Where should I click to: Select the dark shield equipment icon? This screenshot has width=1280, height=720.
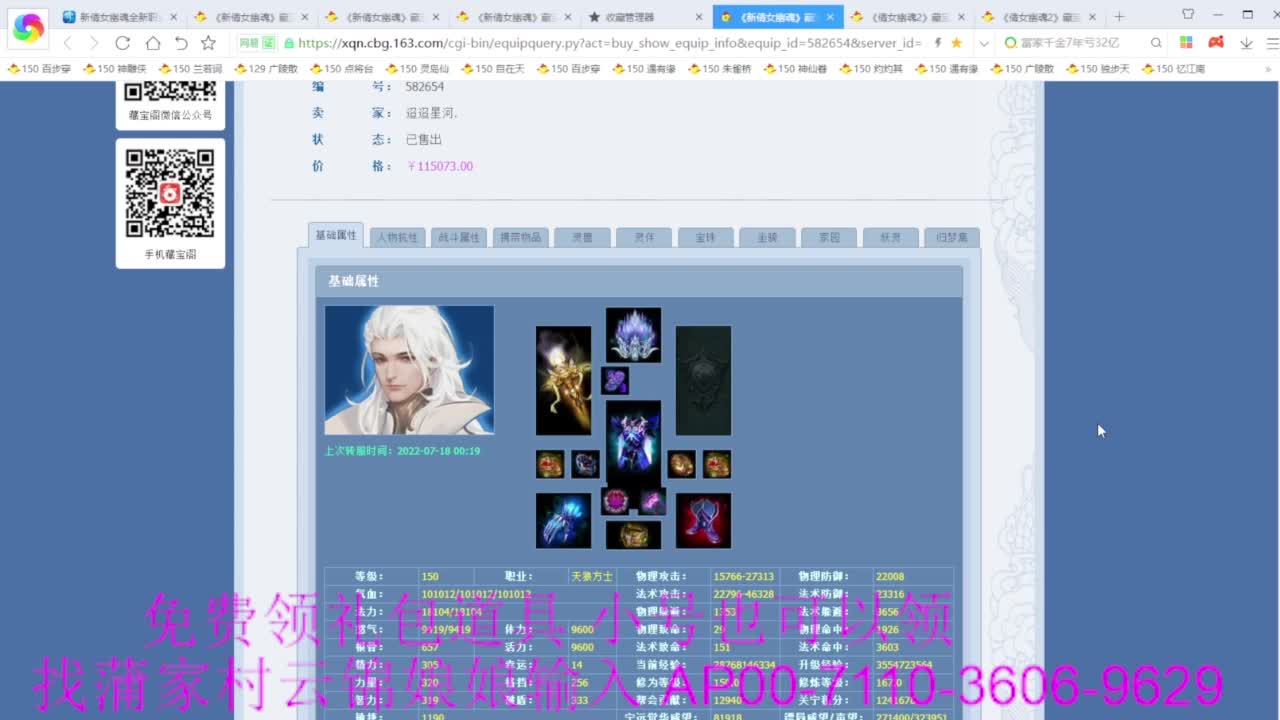(703, 380)
